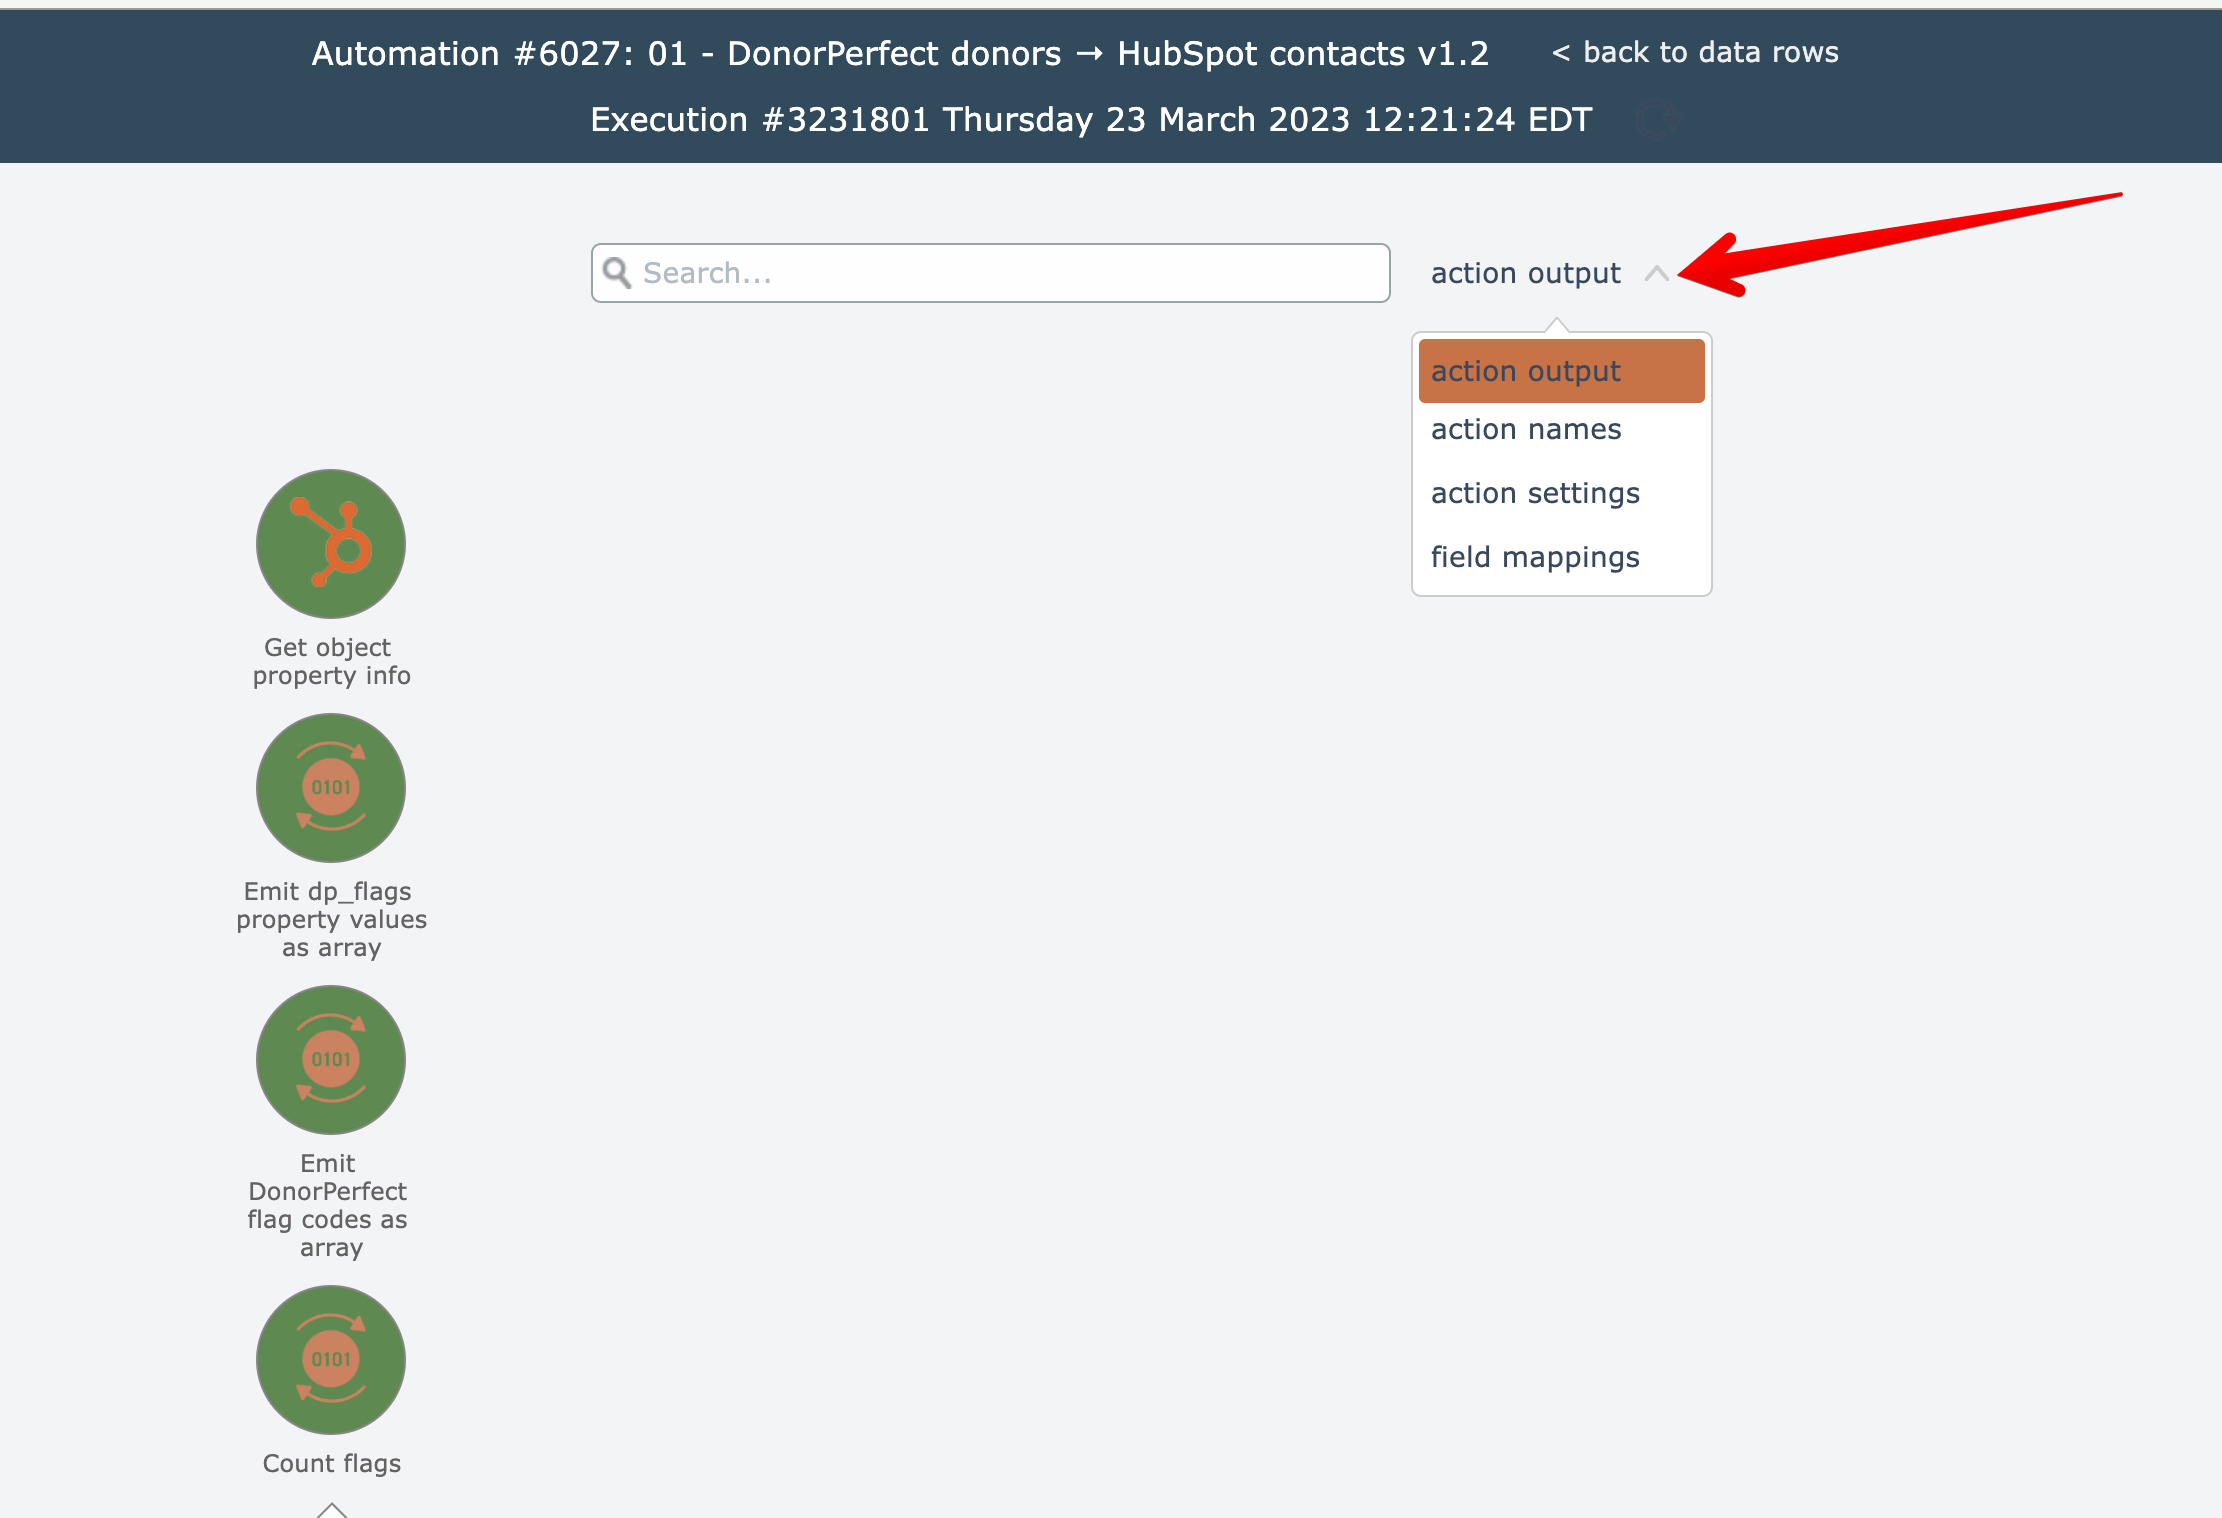Click the Automation #6027 title text
The image size is (2222, 1518).
900,53
